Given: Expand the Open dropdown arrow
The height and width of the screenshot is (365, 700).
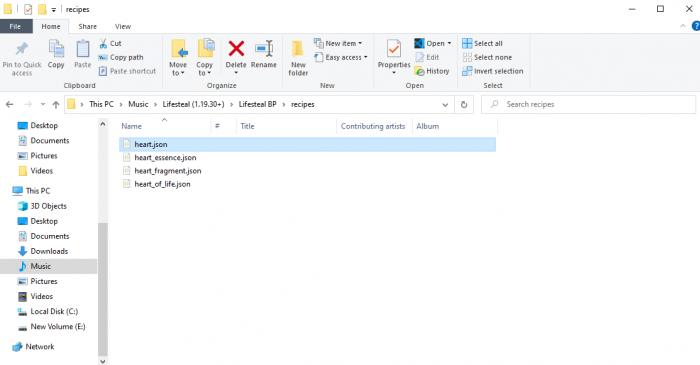Looking at the screenshot, I should 450,43.
